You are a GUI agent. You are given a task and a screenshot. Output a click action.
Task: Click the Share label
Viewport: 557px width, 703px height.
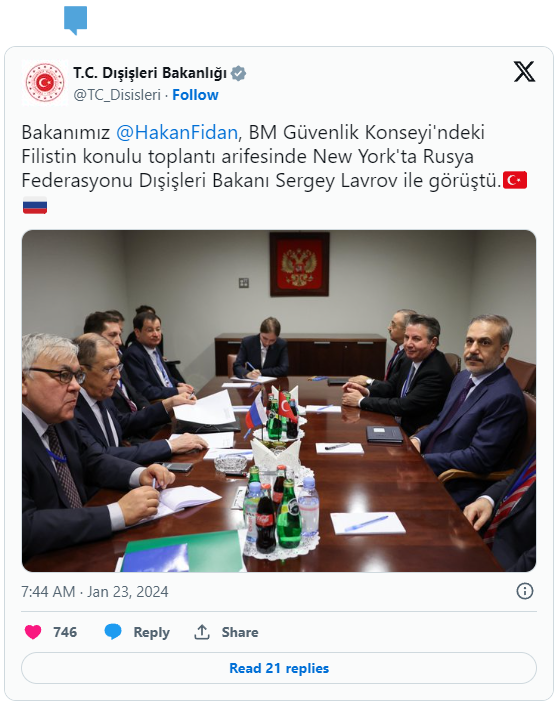tap(239, 632)
